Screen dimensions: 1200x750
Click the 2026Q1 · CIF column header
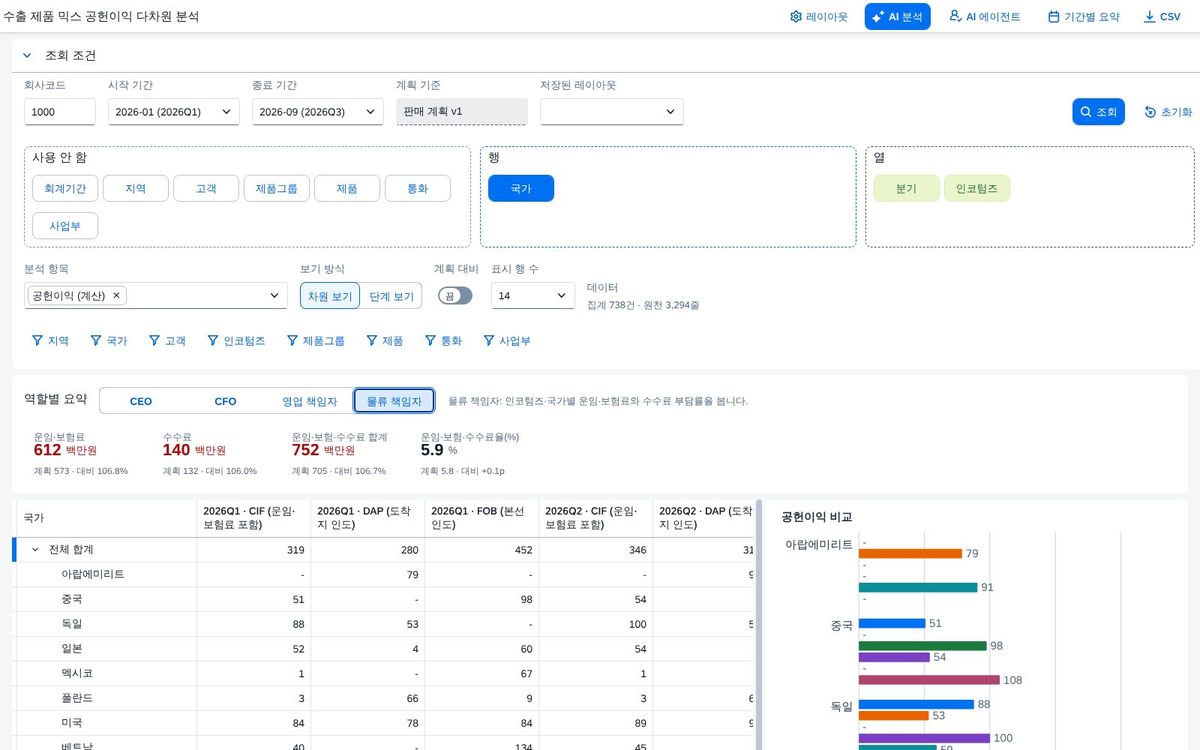point(254,518)
